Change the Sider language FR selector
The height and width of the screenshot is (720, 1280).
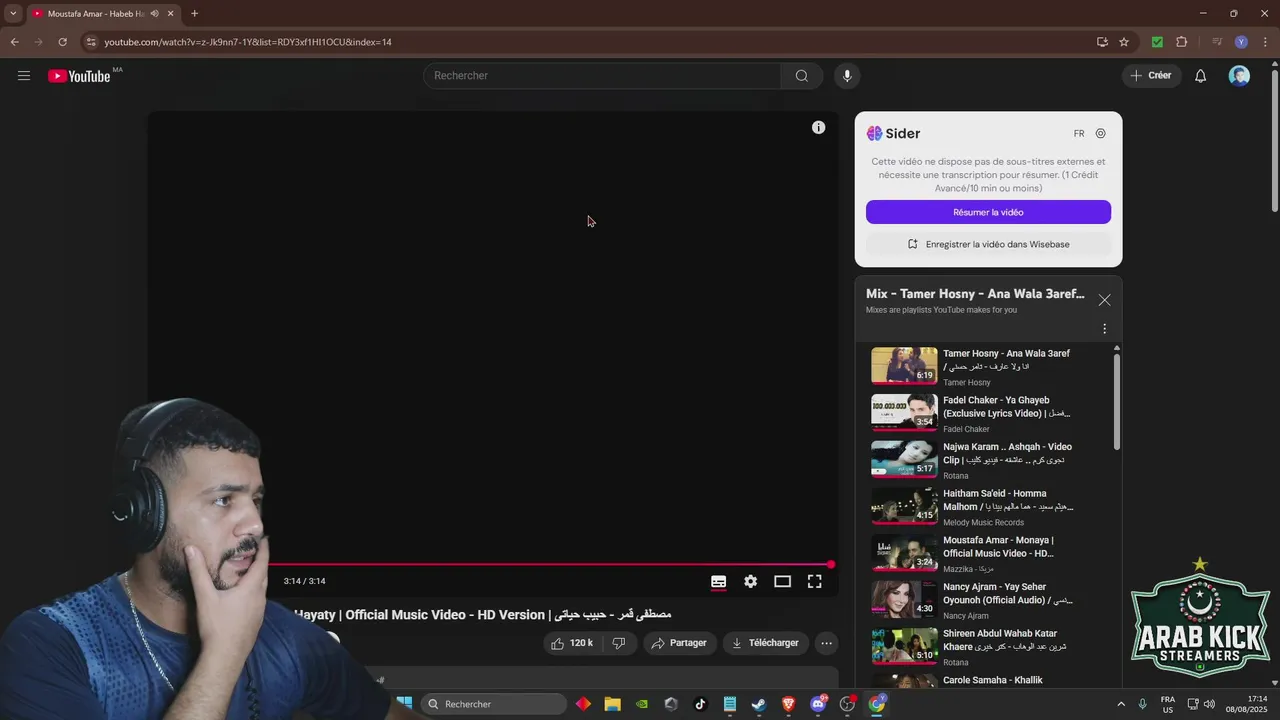(x=1079, y=133)
